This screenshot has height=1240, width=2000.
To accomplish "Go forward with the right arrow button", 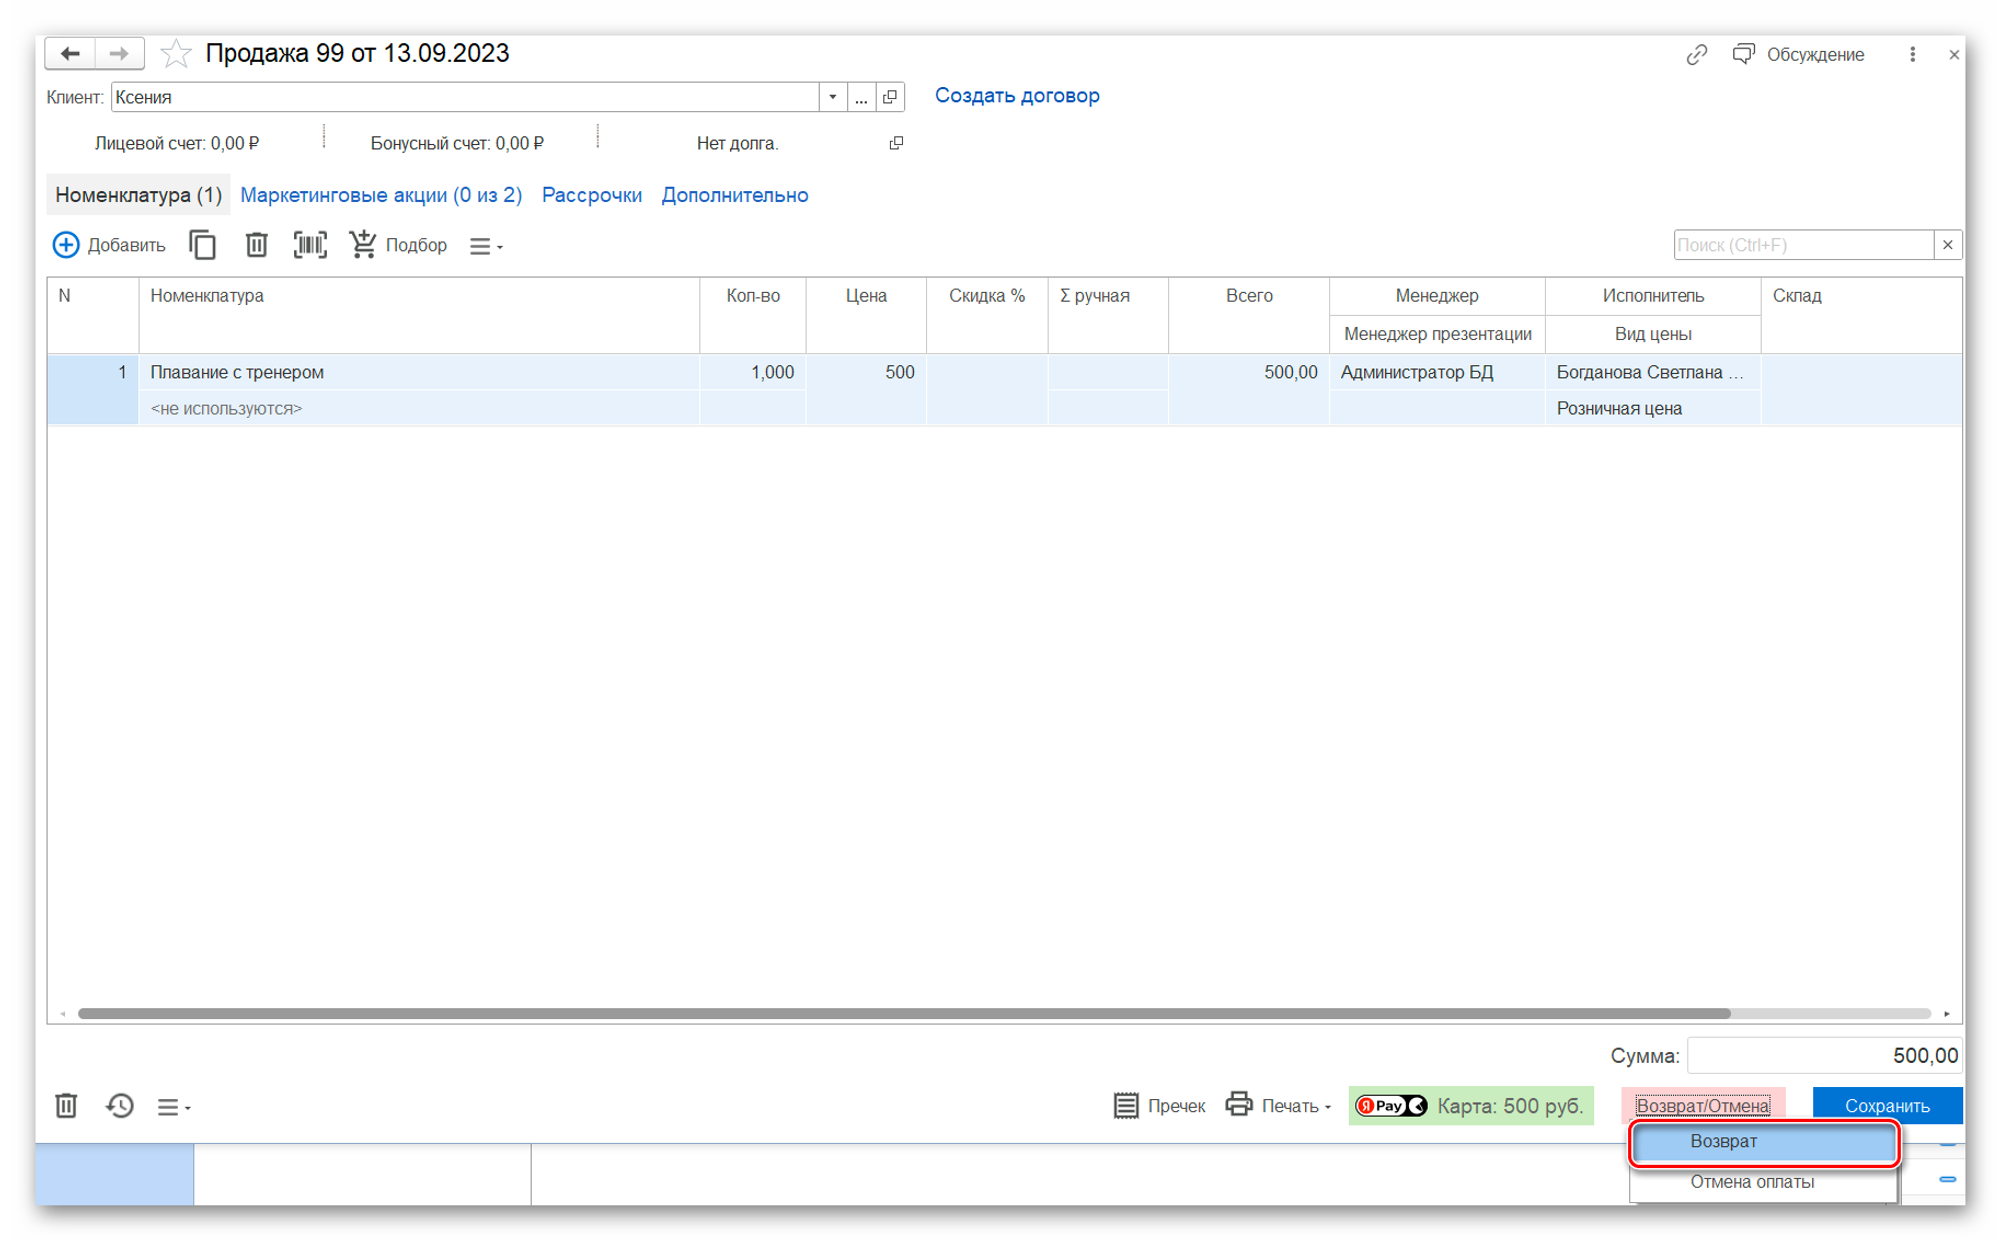I will pos(119,53).
